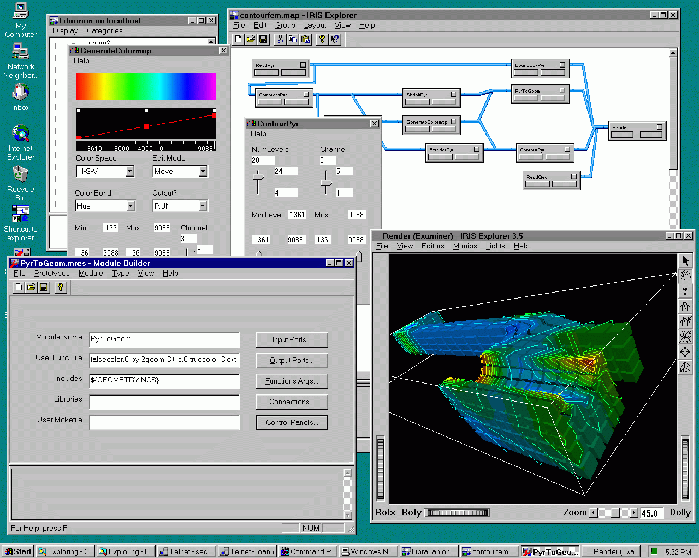Click the Windows Start button

click(18, 551)
